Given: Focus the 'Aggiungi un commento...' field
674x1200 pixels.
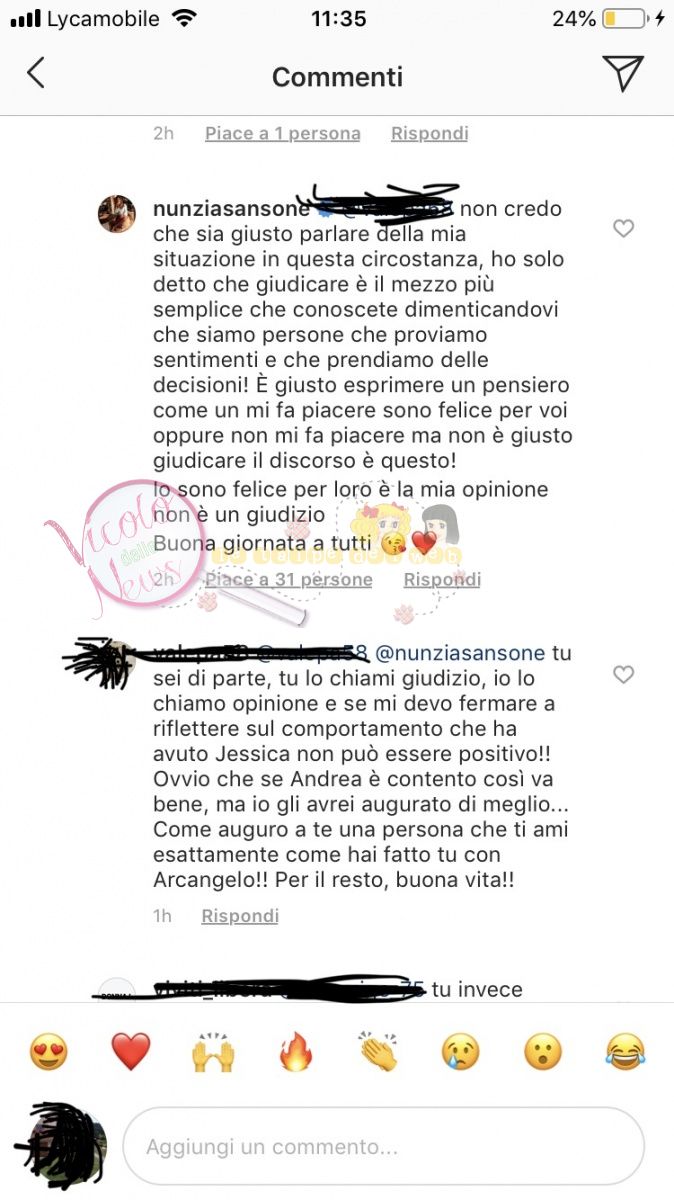Looking at the screenshot, I should click(x=383, y=1146).
